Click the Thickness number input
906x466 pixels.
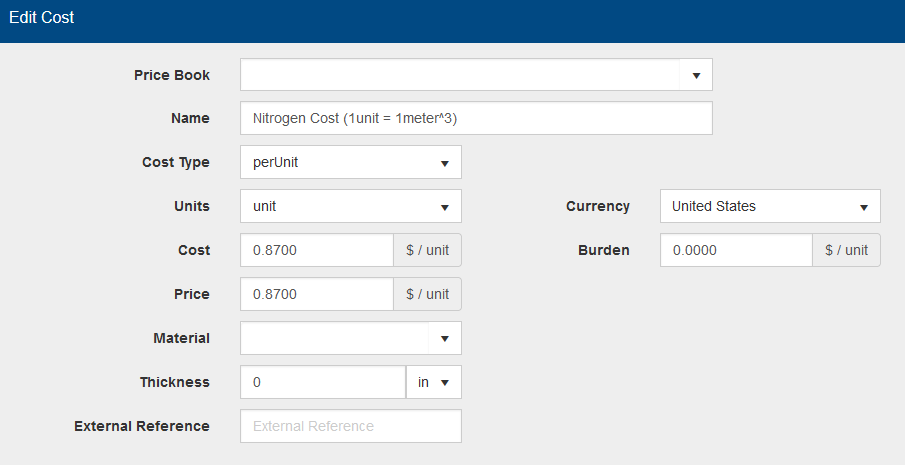coord(323,382)
